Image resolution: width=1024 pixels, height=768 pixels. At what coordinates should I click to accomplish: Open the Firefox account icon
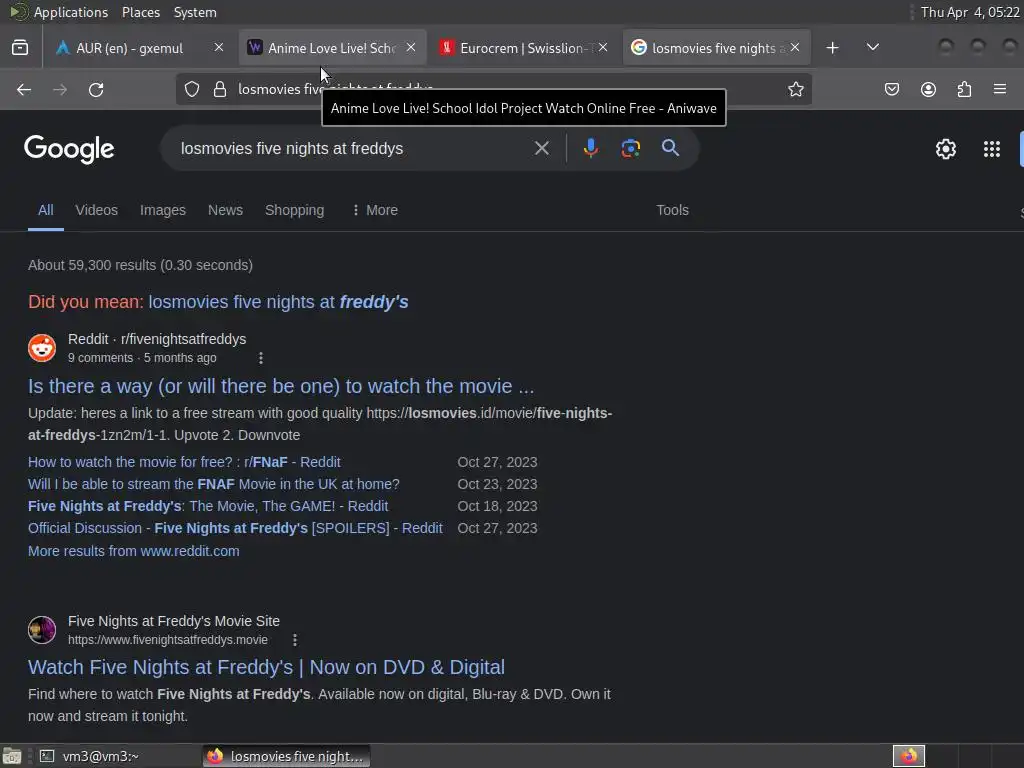pos(928,89)
